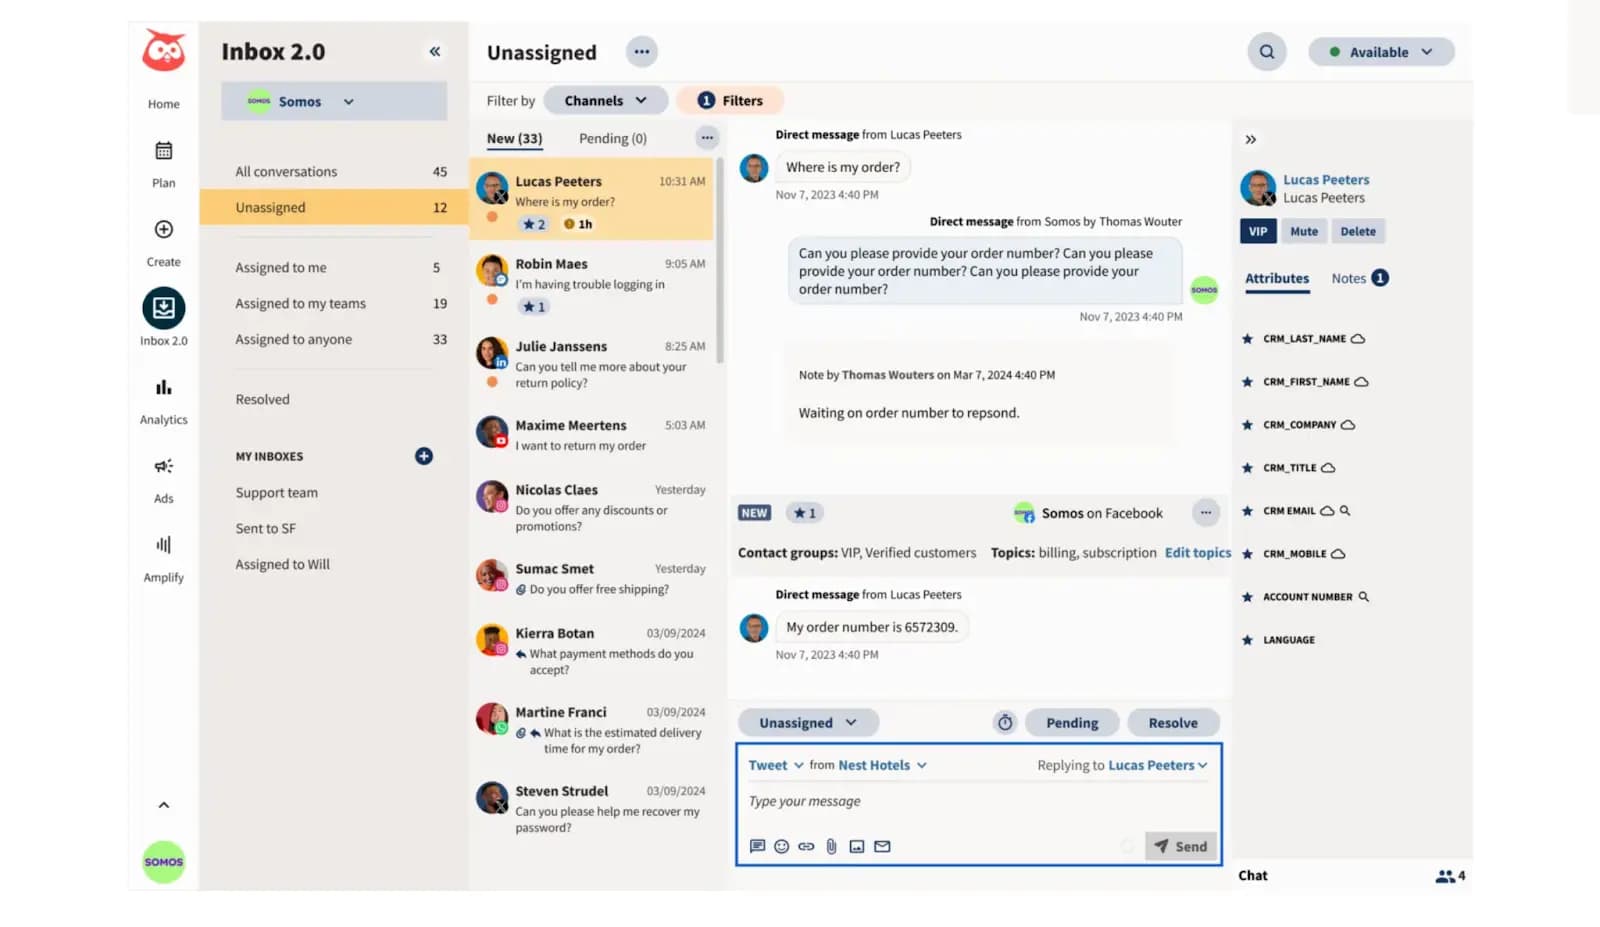Insert an emoji into the reply composer

click(782, 845)
